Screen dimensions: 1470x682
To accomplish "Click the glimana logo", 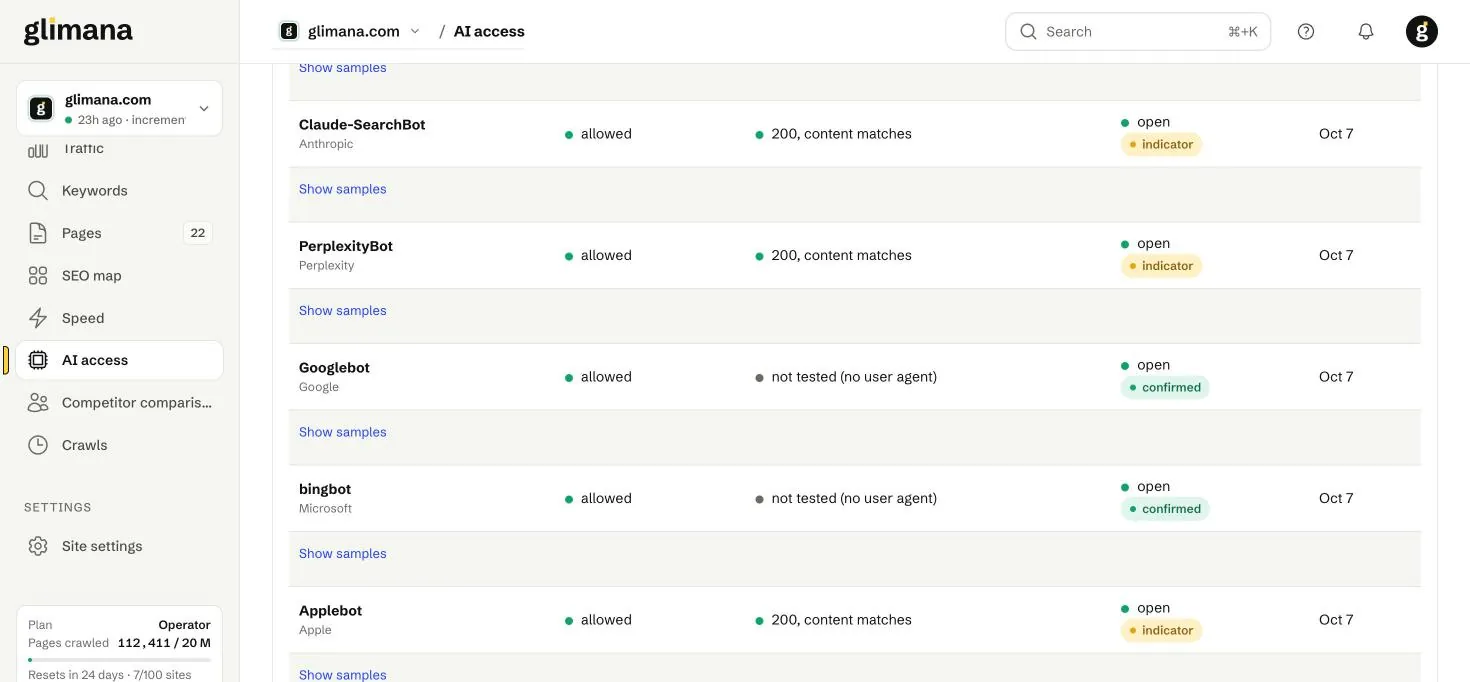I will pos(78,31).
